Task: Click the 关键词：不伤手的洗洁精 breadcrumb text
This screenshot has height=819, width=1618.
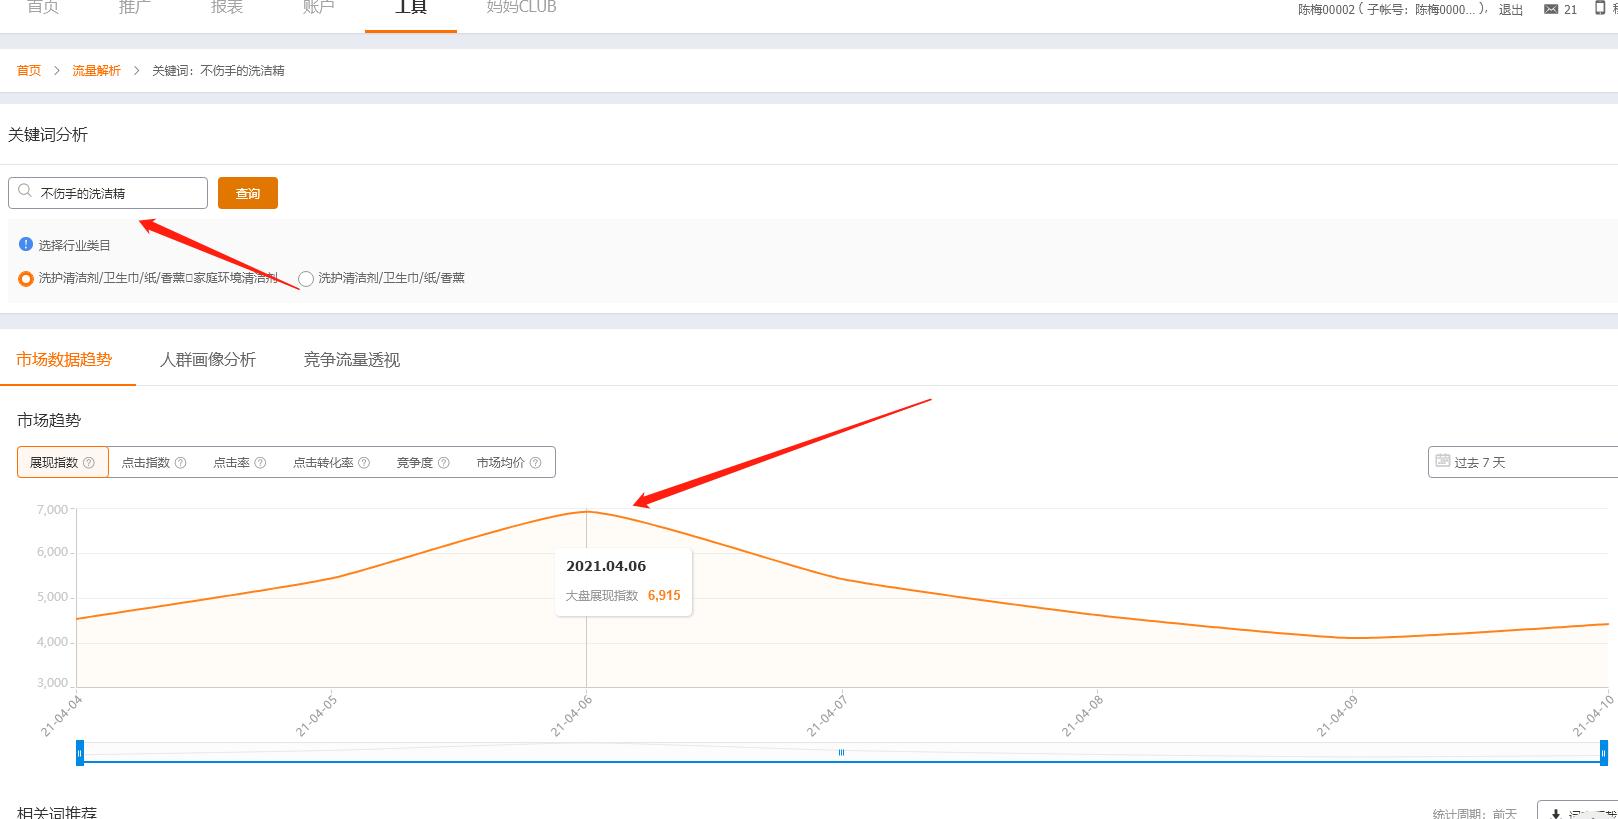Action: point(218,71)
